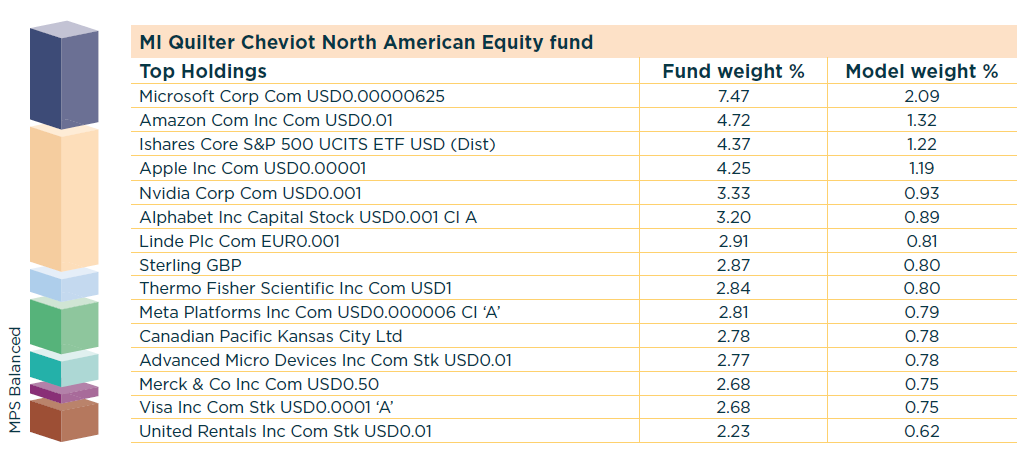Viewport: 1031px width, 463px height.
Task: Click the teal segment of the stacked bar
Action: click(x=63, y=368)
